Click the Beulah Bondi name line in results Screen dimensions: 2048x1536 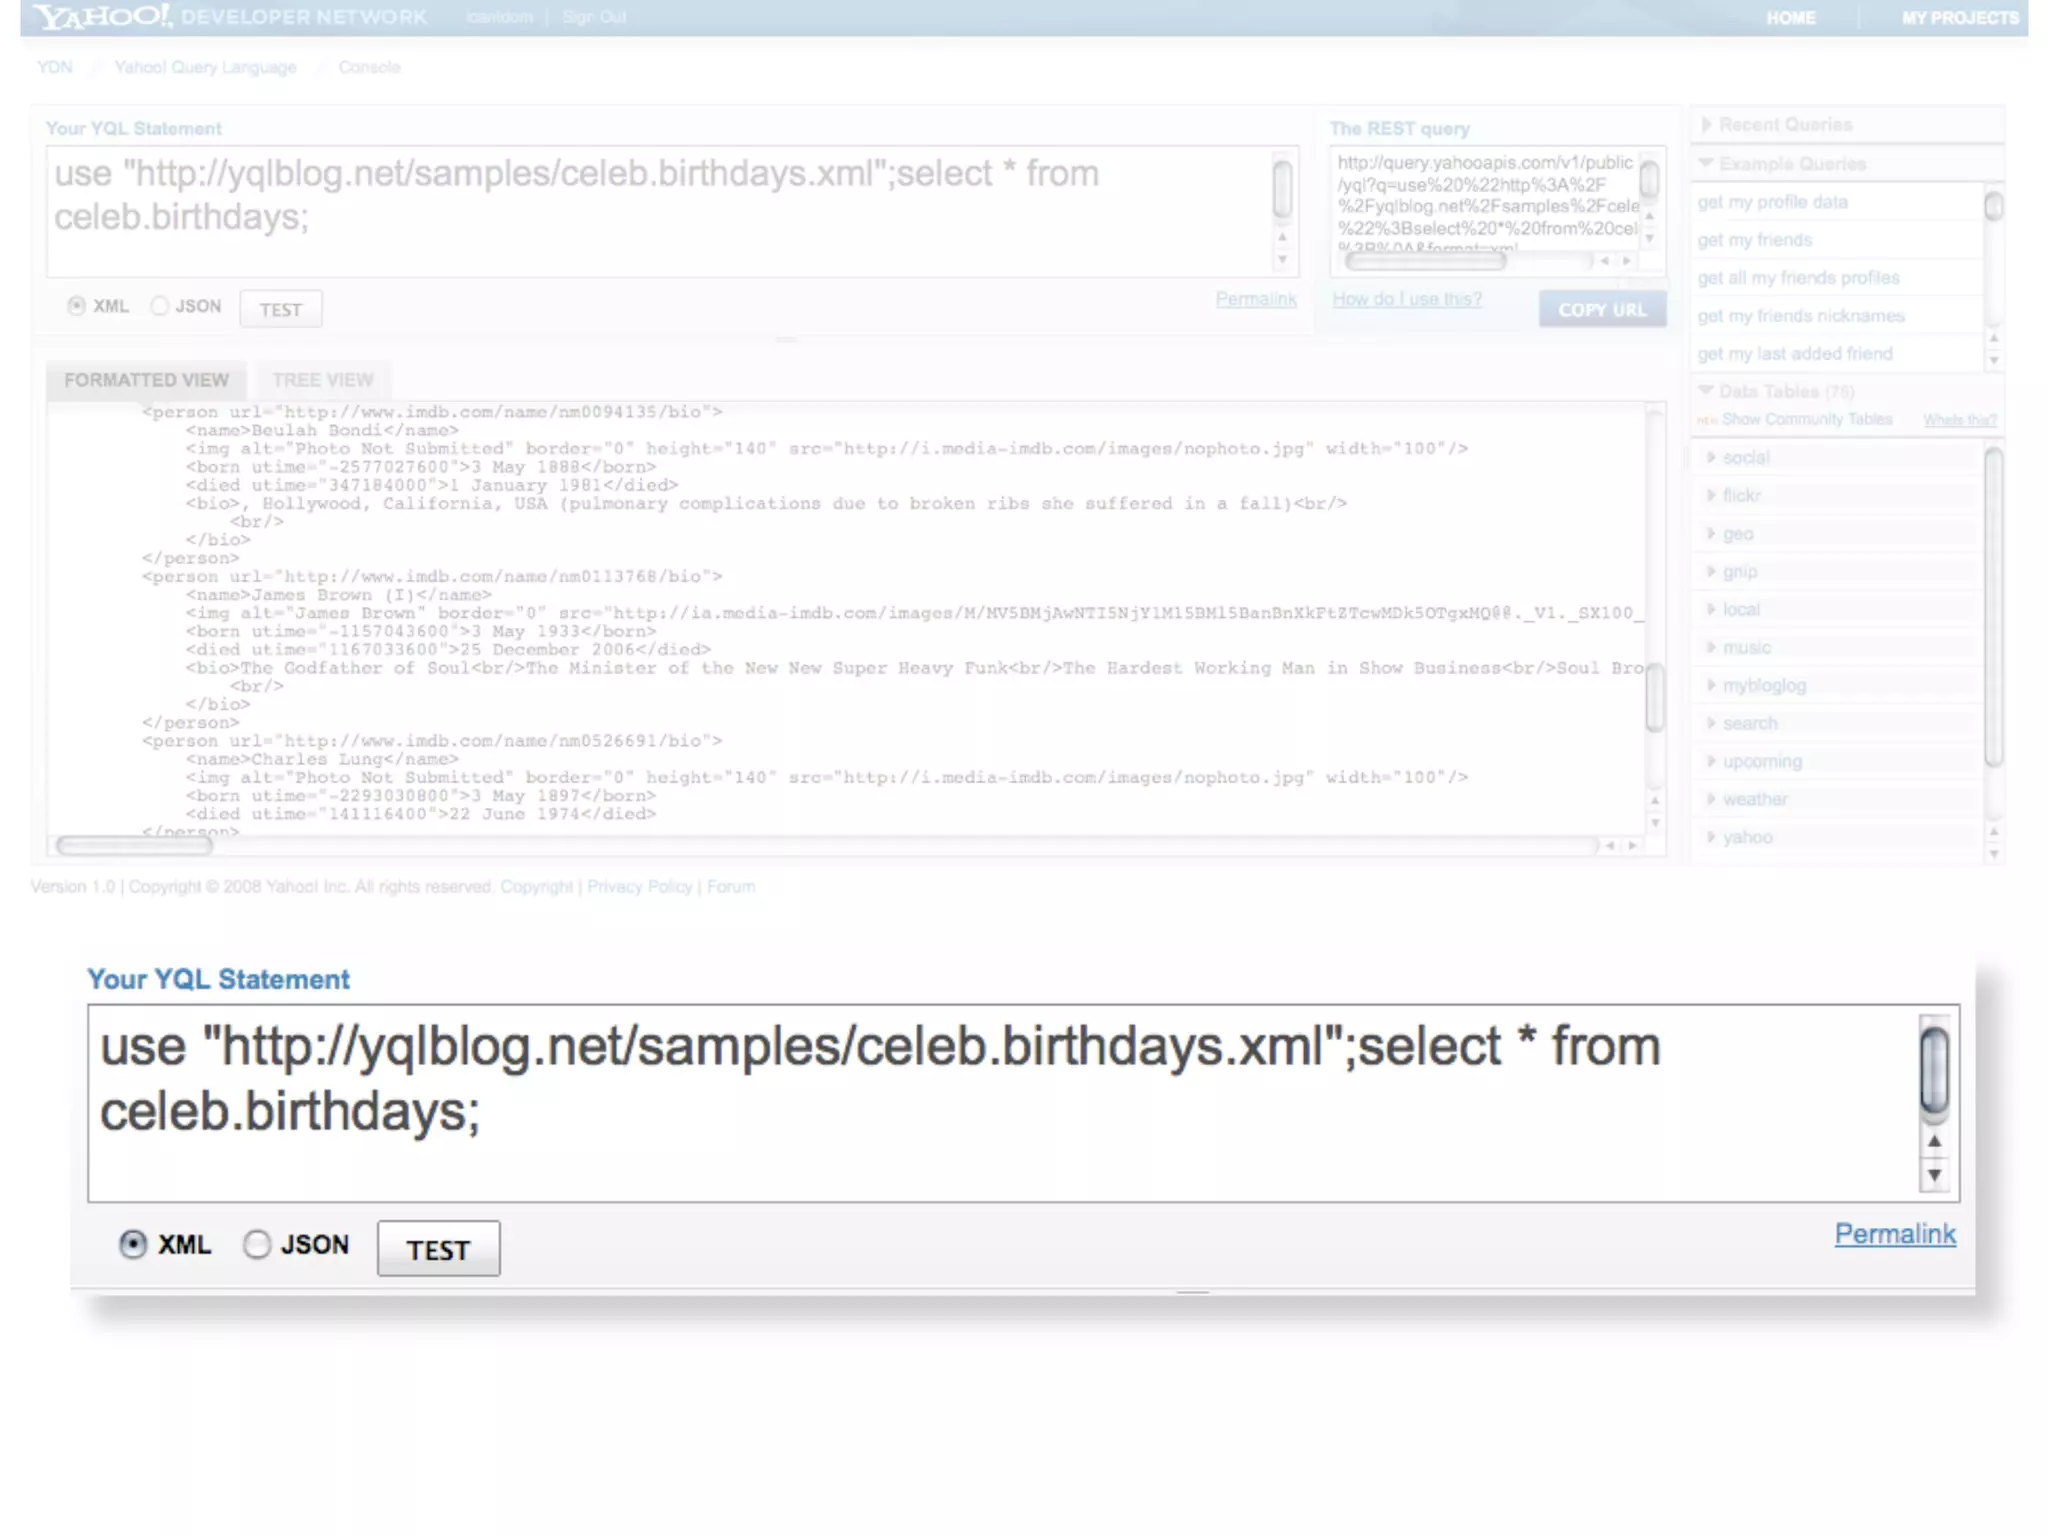coord(321,430)
